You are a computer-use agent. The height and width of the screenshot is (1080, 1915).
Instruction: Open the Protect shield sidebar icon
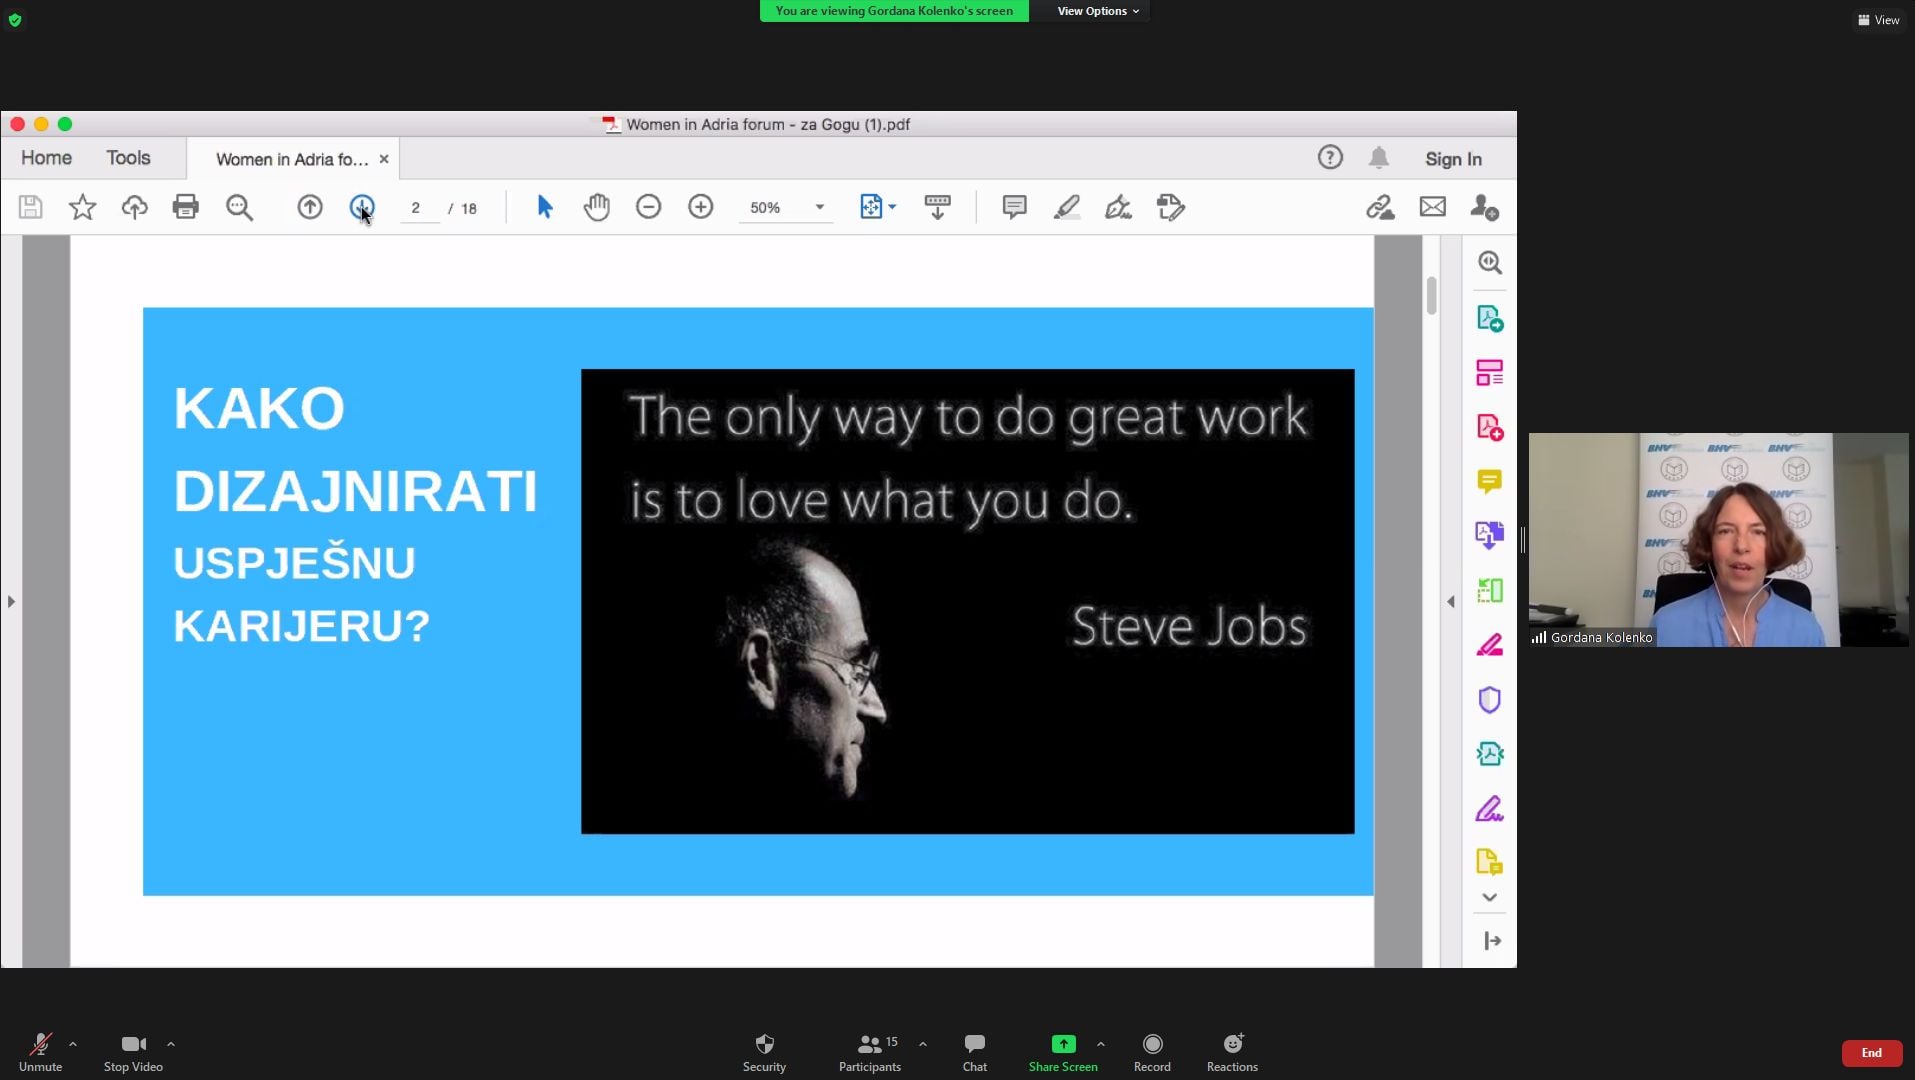(x=1490, y=700)
